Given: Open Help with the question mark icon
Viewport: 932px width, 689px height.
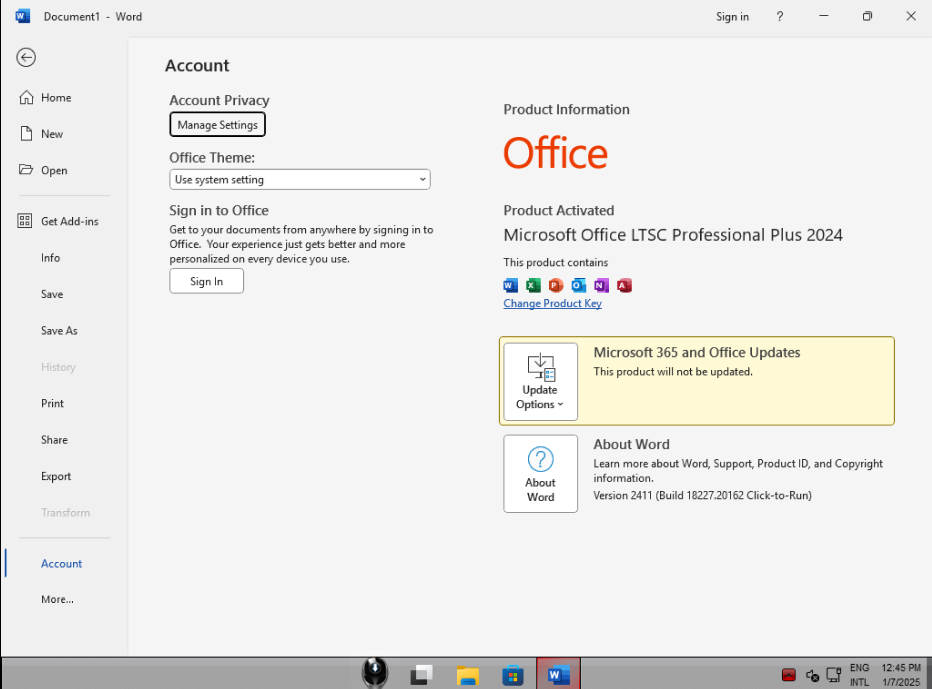Looking at the screenshot, I should (779, 17).
